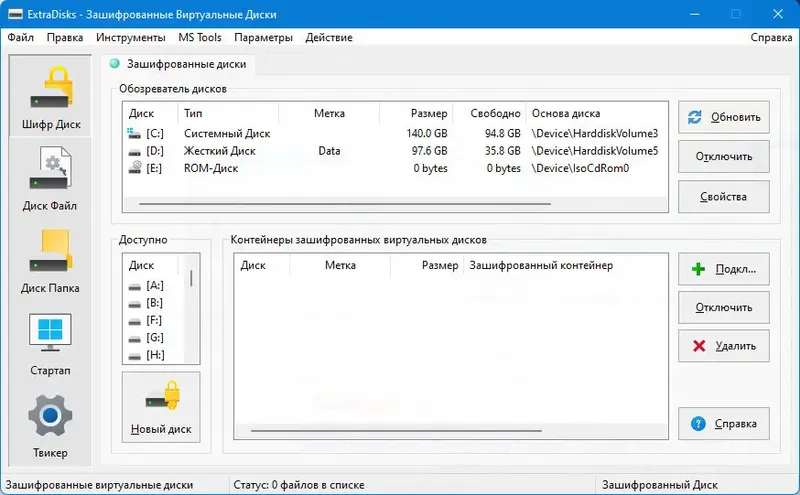The image size is (800, 495).
Task: Open the Твикер gear section
Action: click(51, 425)
